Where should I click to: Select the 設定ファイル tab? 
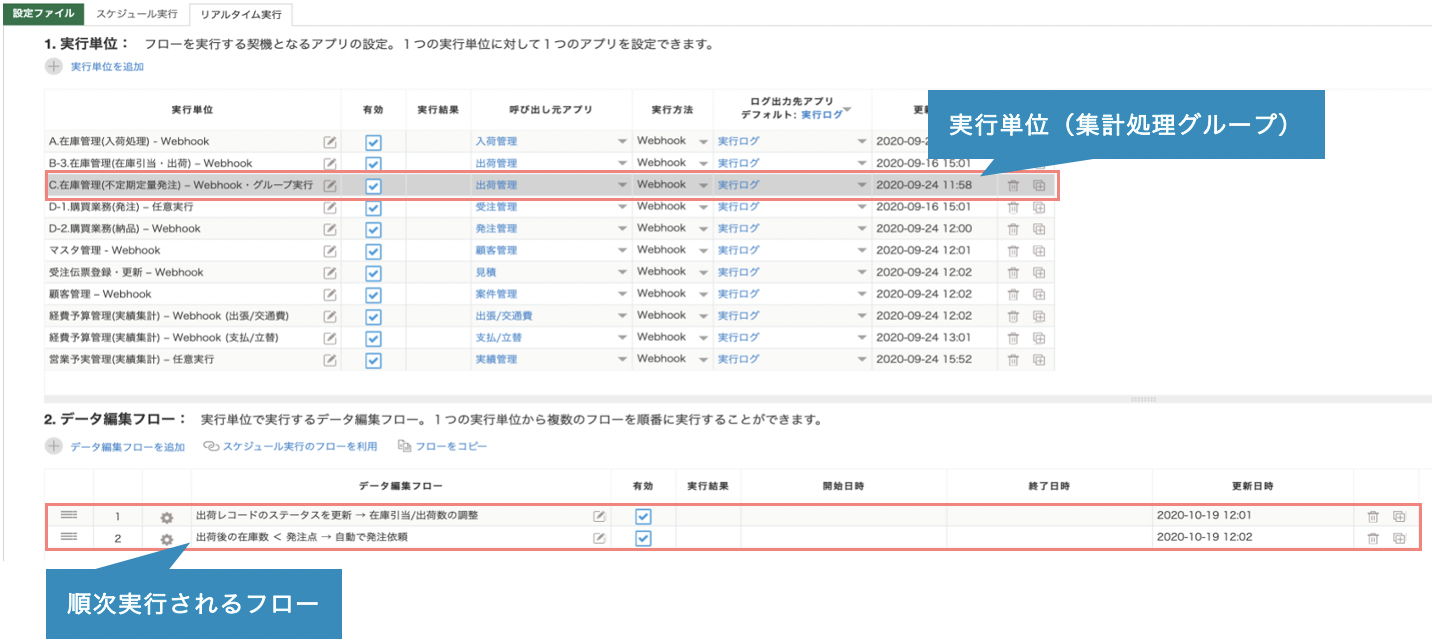coord(43,14)
